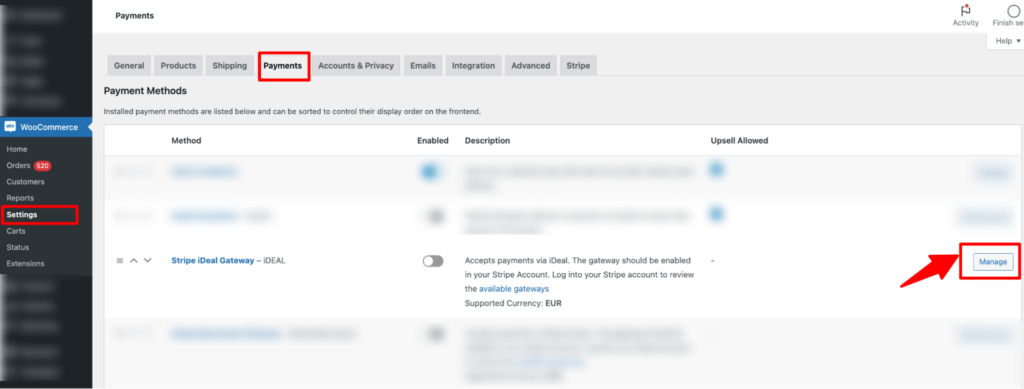The height and width of the screenshot is (389, 1024).
Task: Click the Supported Currency: EUR text
Action: 513,303
